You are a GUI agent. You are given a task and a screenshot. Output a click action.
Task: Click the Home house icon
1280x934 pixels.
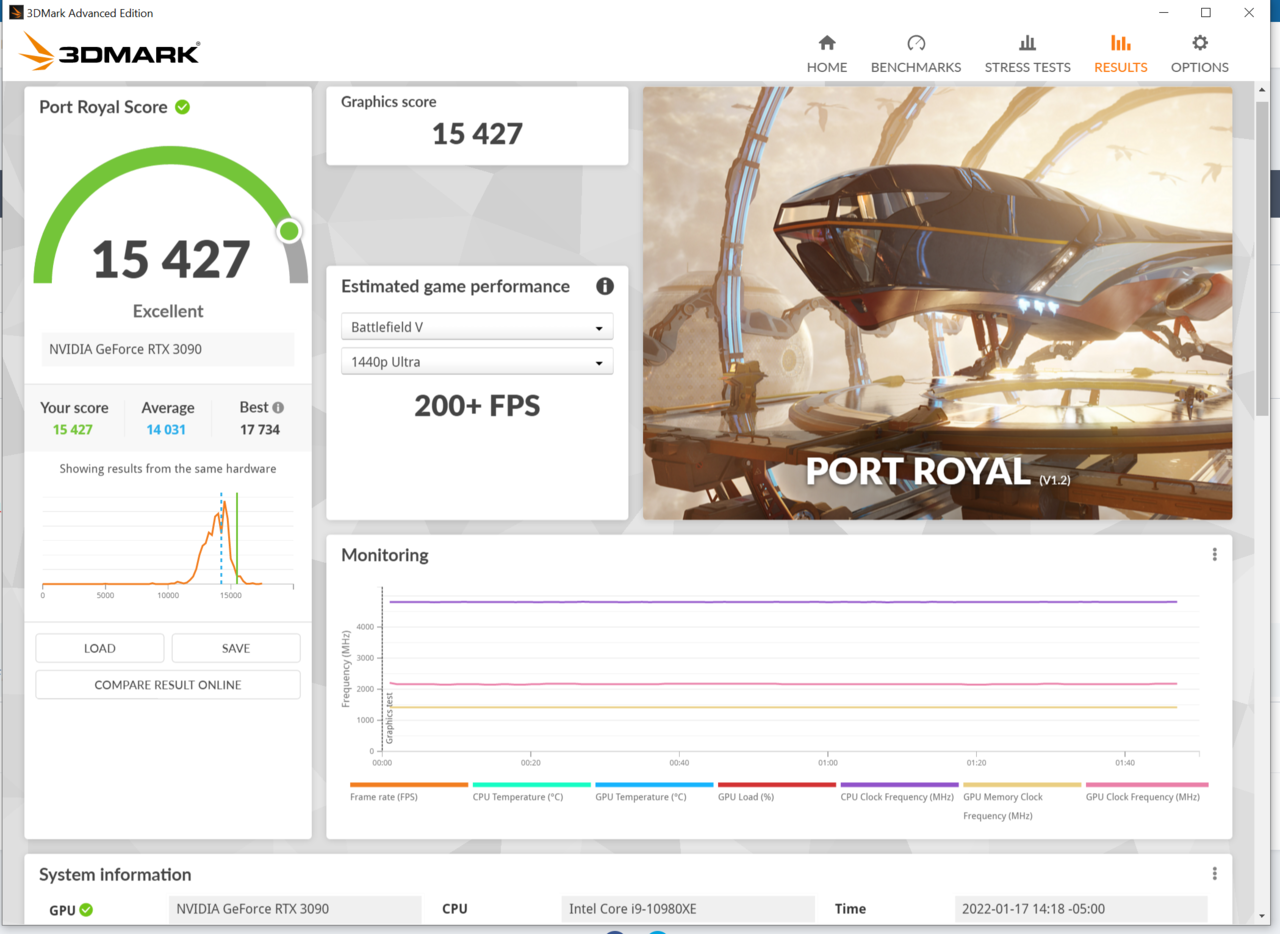tap(826, 43)
